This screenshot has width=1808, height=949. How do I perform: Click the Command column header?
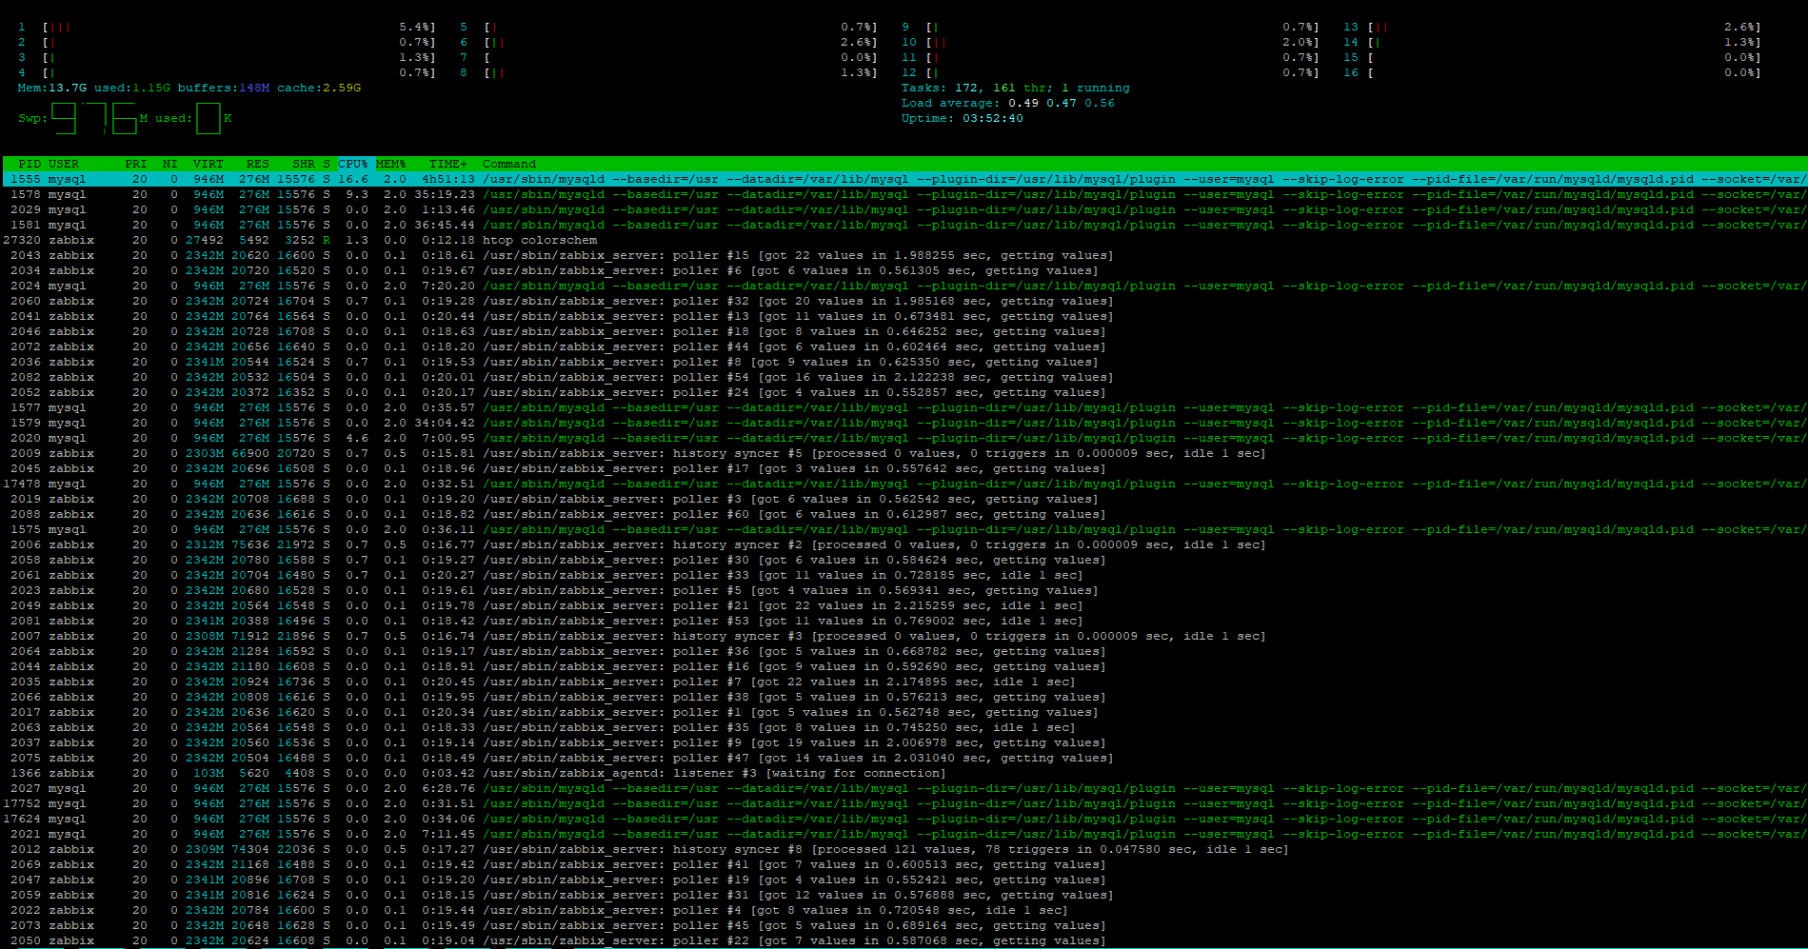[509, 164]
